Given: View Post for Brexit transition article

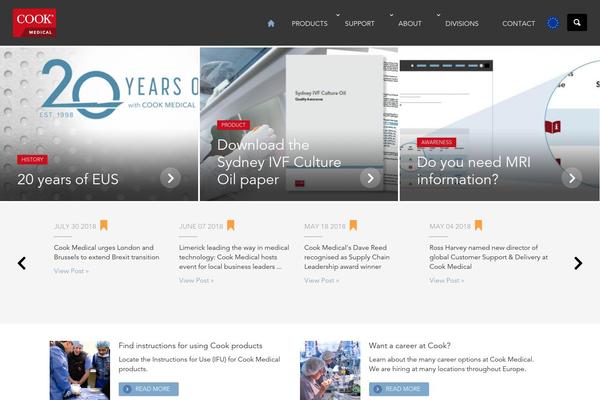Looking at the screenshot, I should 71,271.
